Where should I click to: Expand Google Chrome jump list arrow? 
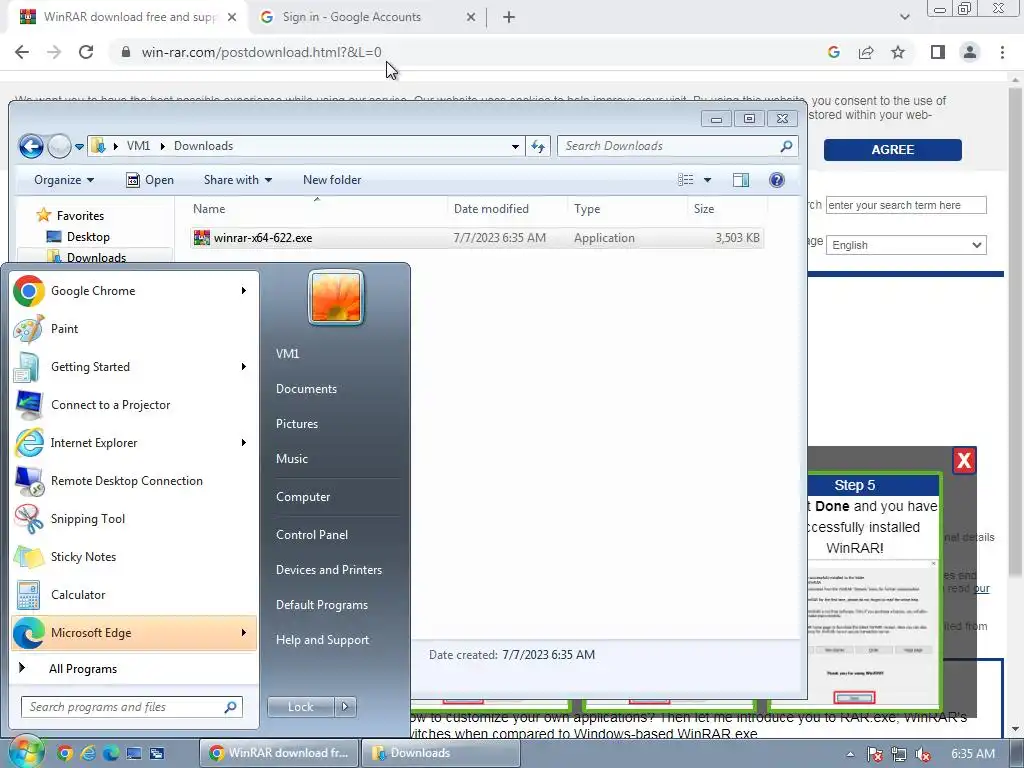pyautogui.click(x=244, y=291)
